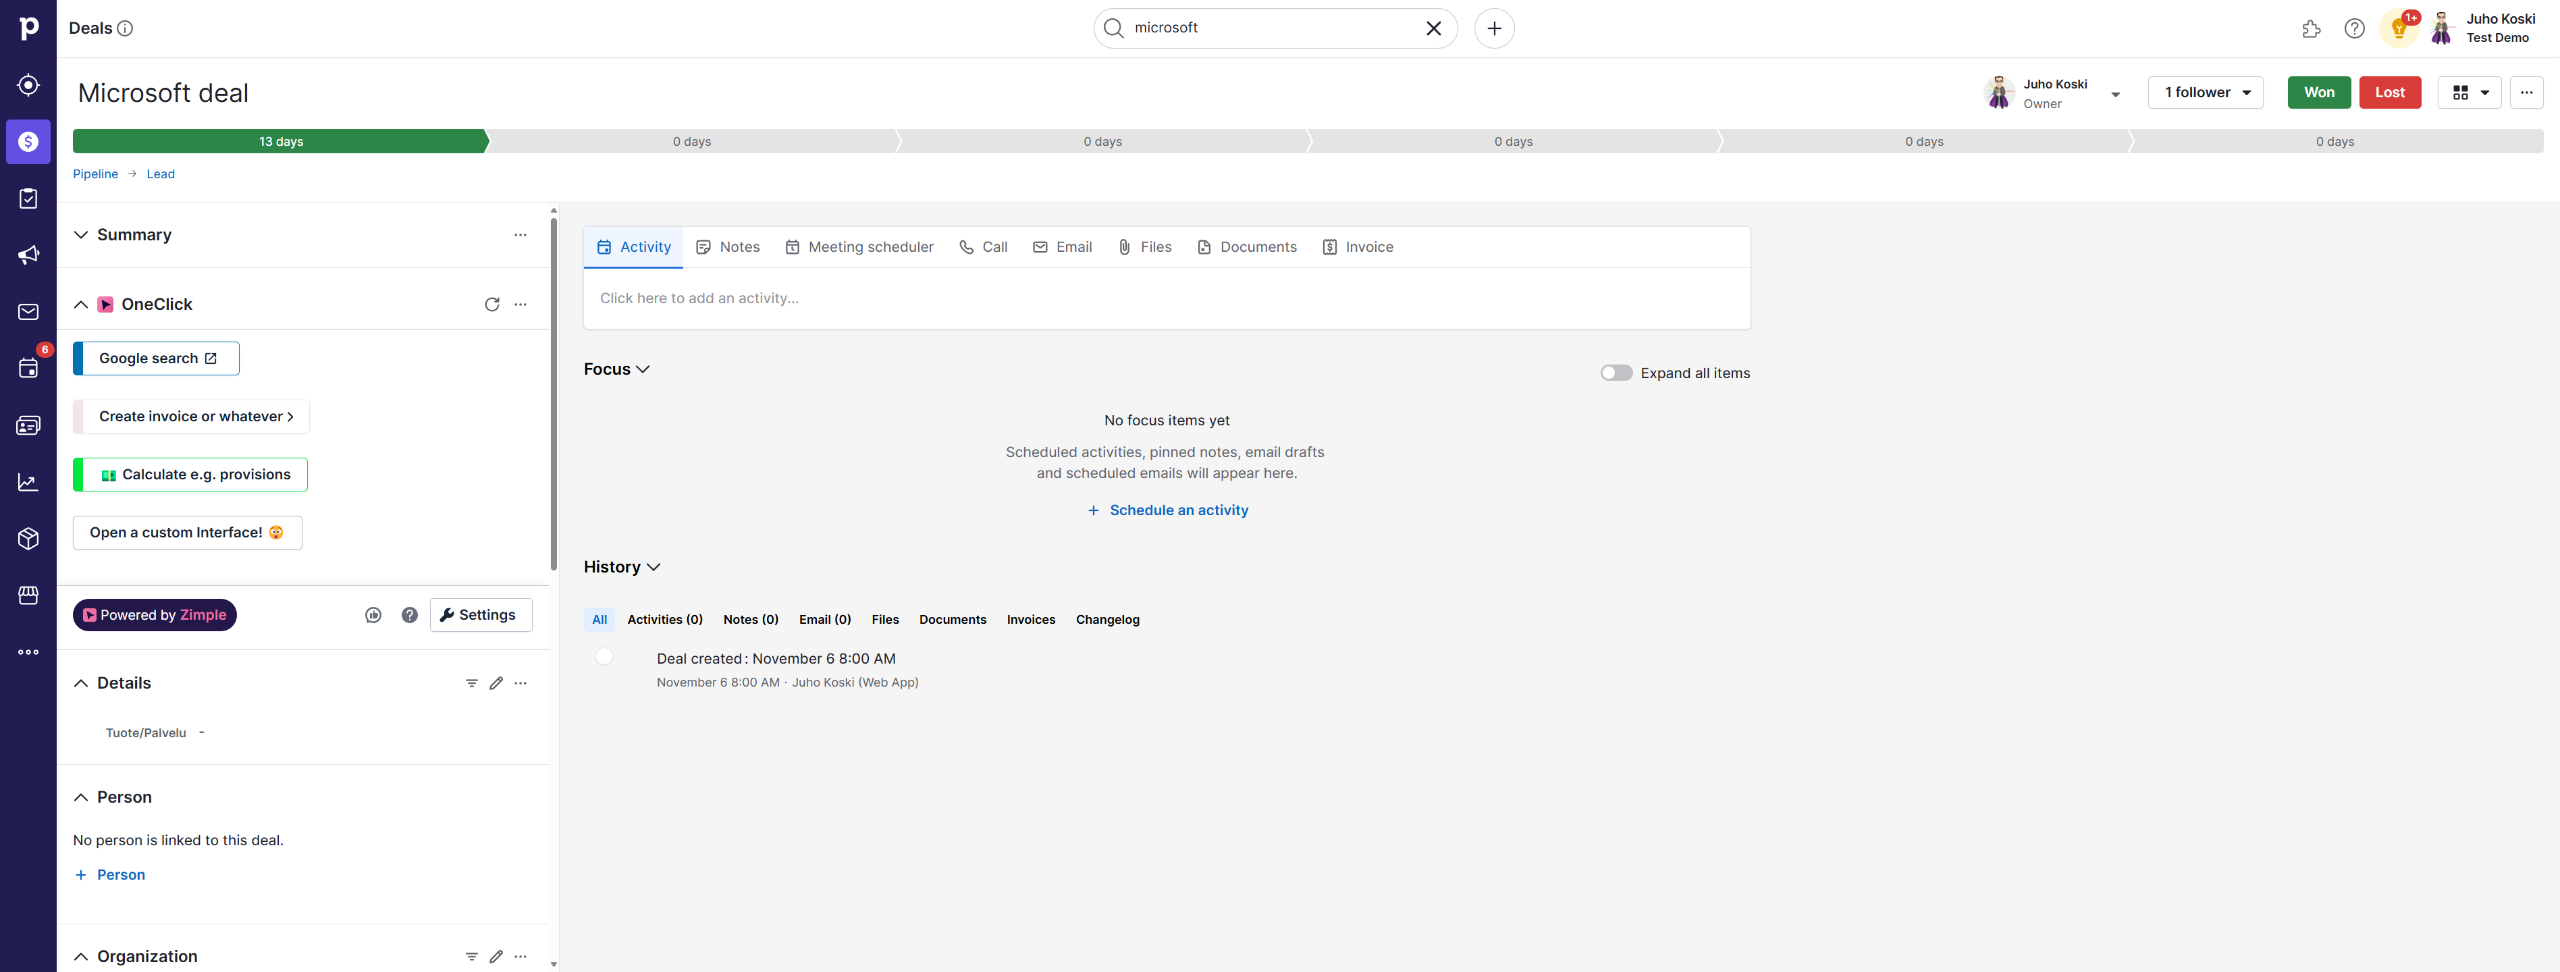Click here to add an activity field
This screenshot has height=972, width=2560.
coord(1167,298)
